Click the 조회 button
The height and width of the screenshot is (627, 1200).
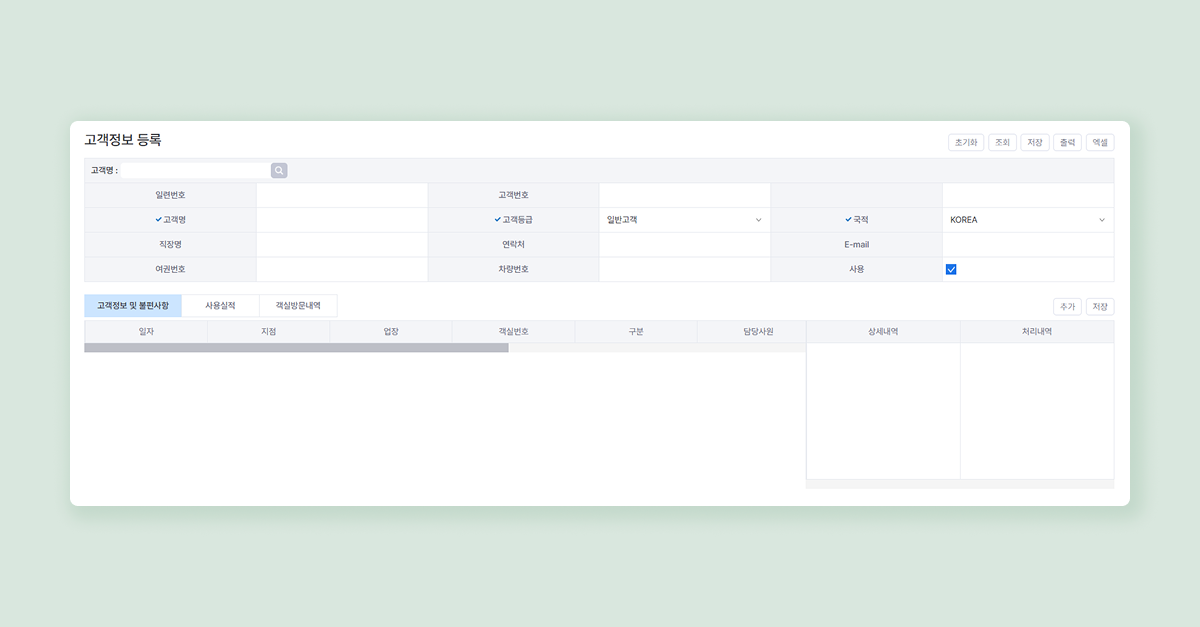tap(1002, 143)
